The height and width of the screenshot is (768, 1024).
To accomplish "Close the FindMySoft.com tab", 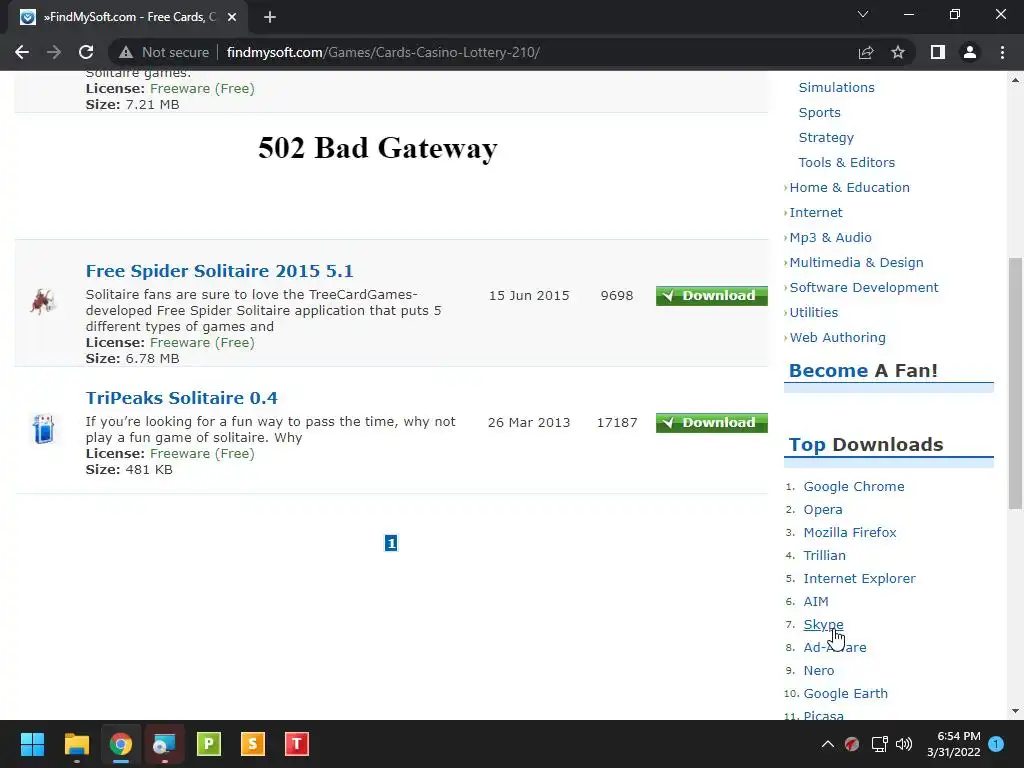I will (x=232, y=17).
